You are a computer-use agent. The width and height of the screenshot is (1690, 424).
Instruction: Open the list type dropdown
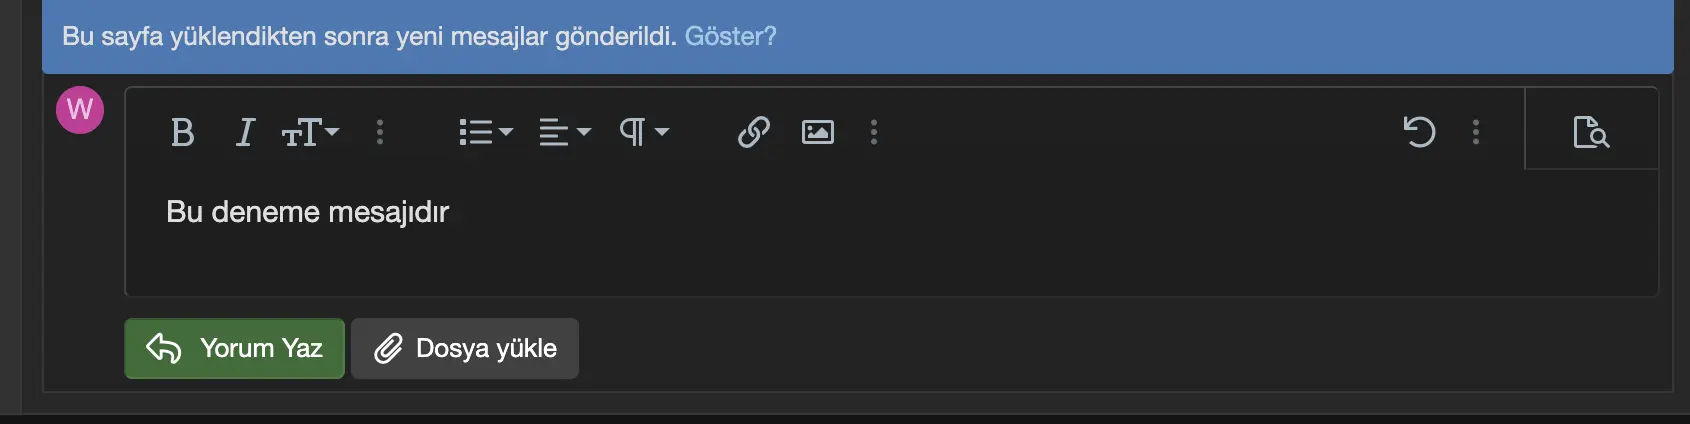point(486,132)
